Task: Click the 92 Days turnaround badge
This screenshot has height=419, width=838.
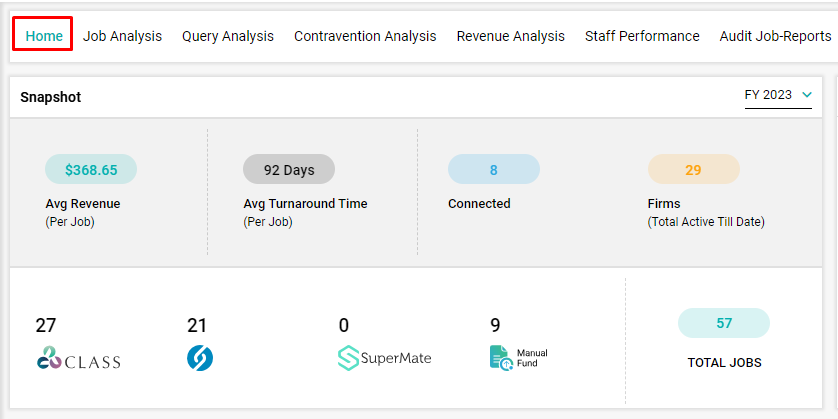Action: 289,169
